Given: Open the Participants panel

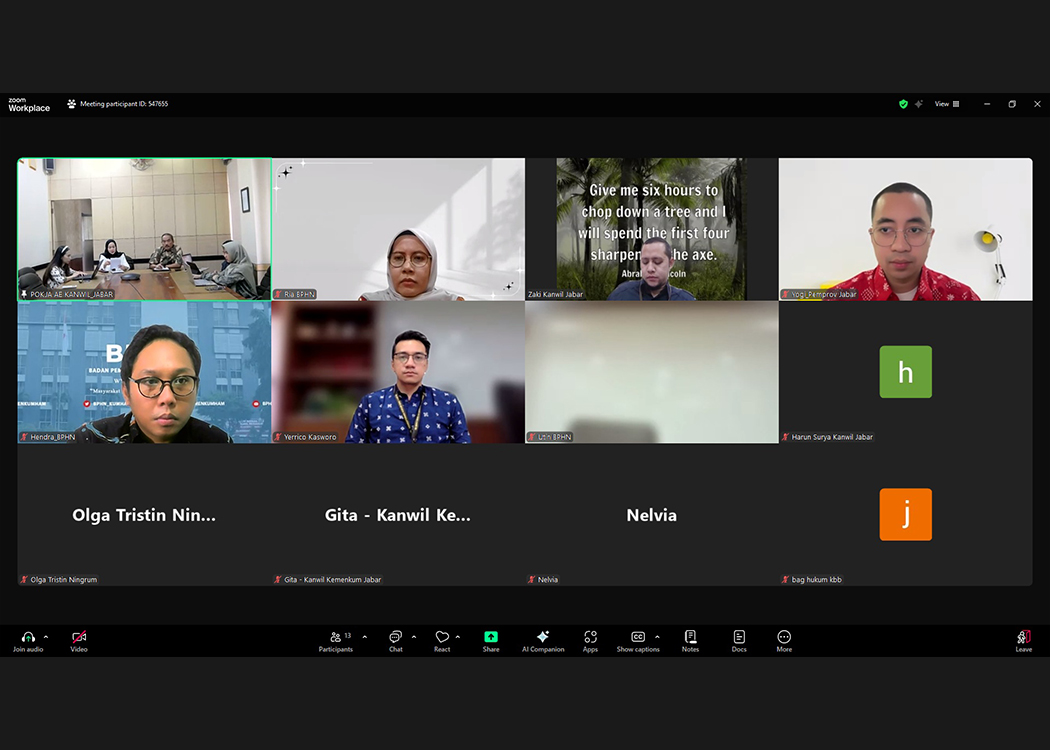Looking at the screenshot, I should pyautogui.click(x=336, y=638).
